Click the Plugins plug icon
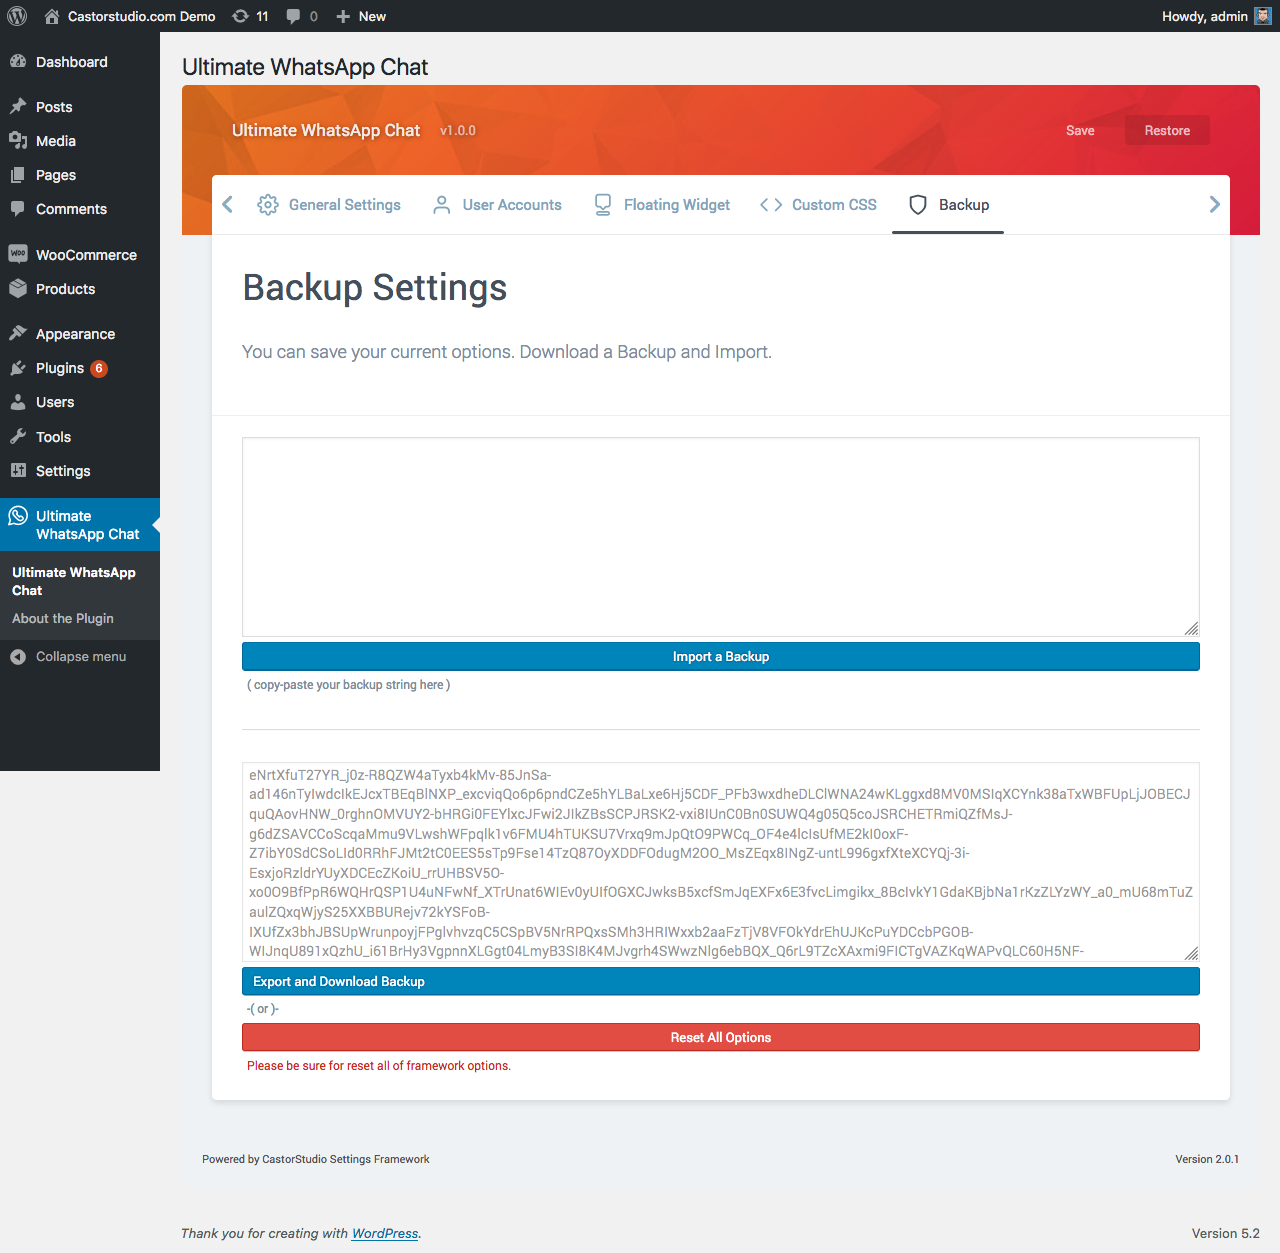The width and height of the screenshot is (1280, 1253). tap(18, 368)
